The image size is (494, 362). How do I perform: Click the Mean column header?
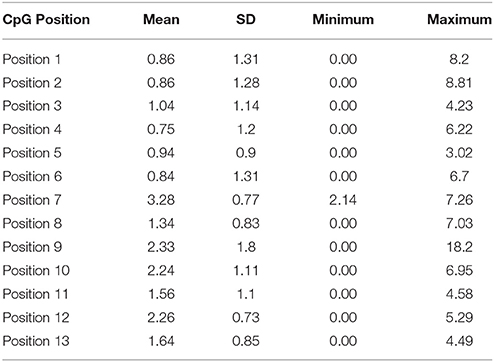pos(161,20)
